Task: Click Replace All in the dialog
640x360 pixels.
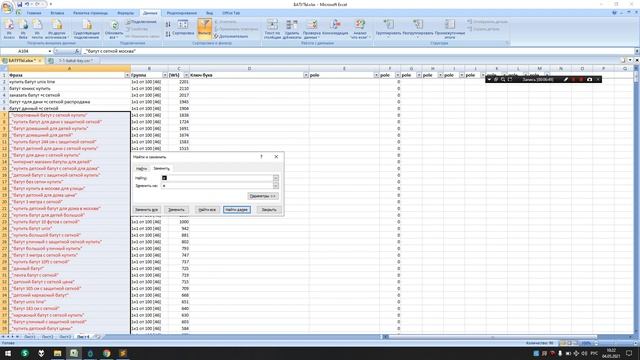Action: point(146,209)
